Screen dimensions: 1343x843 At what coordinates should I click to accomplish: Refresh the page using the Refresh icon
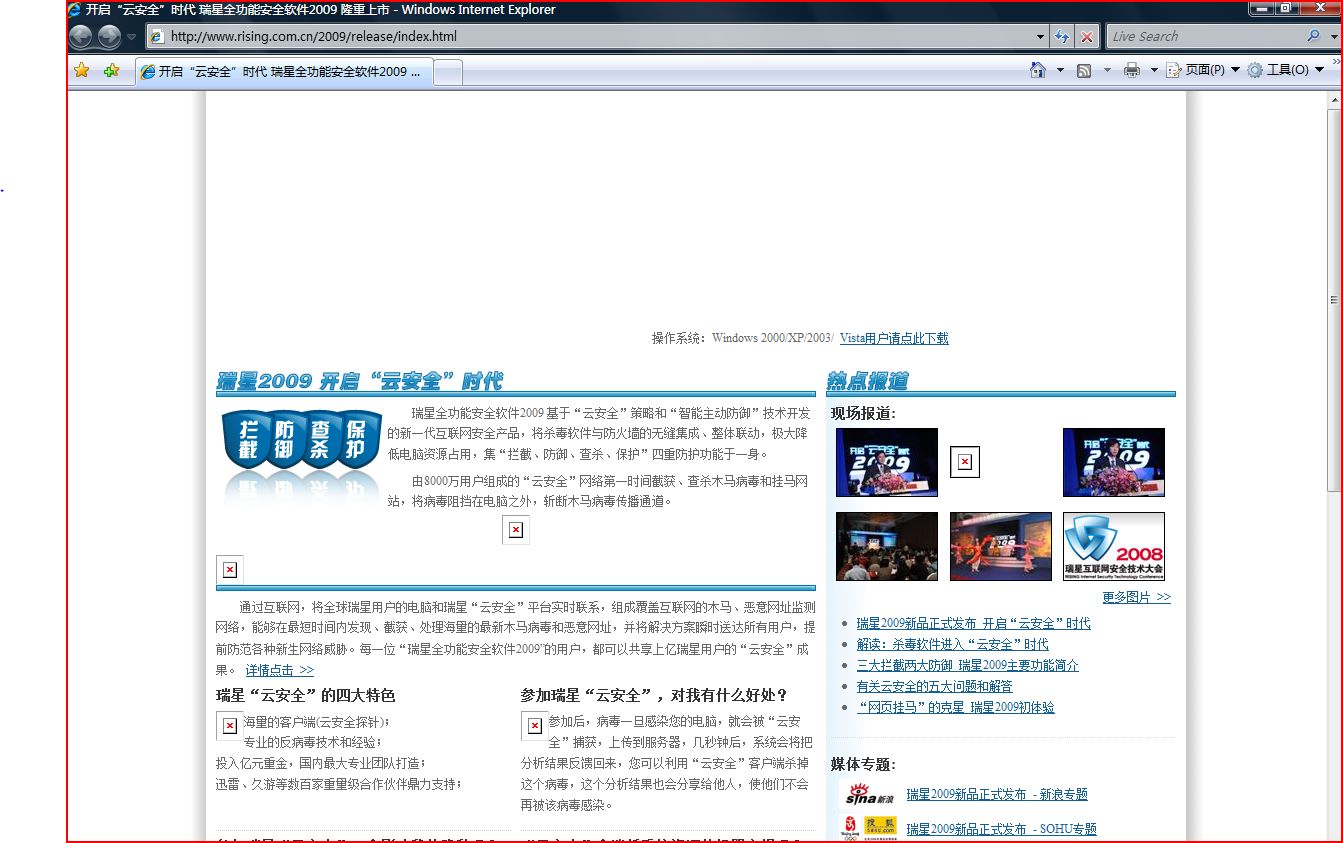pyautogui.click(x=1062, y=37)
